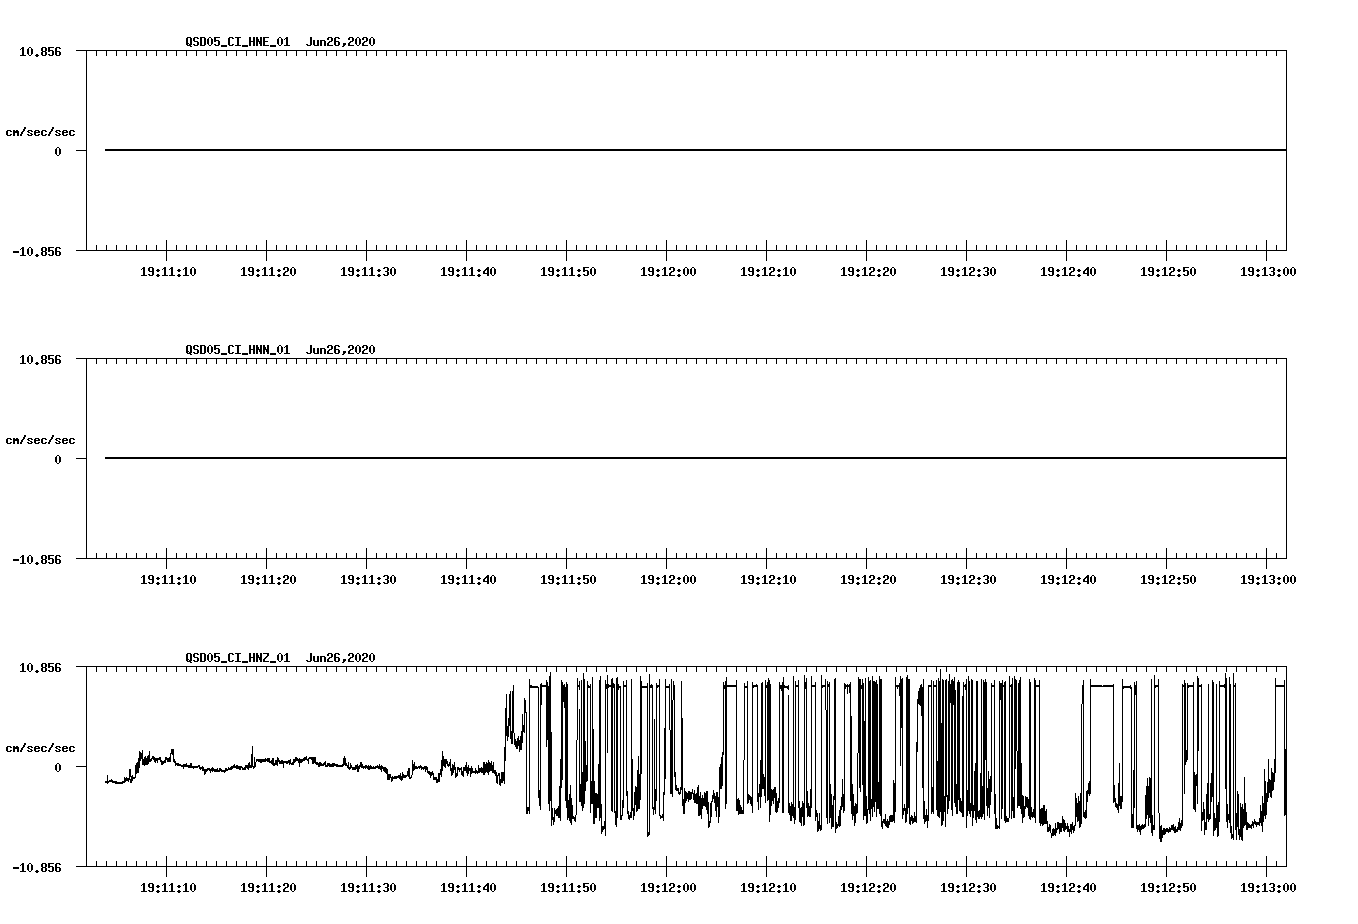Viewport: 1358px width, 924px height.
Task: Click 19:12:00 time label under HNE chart
Action: tap(668, 272)
